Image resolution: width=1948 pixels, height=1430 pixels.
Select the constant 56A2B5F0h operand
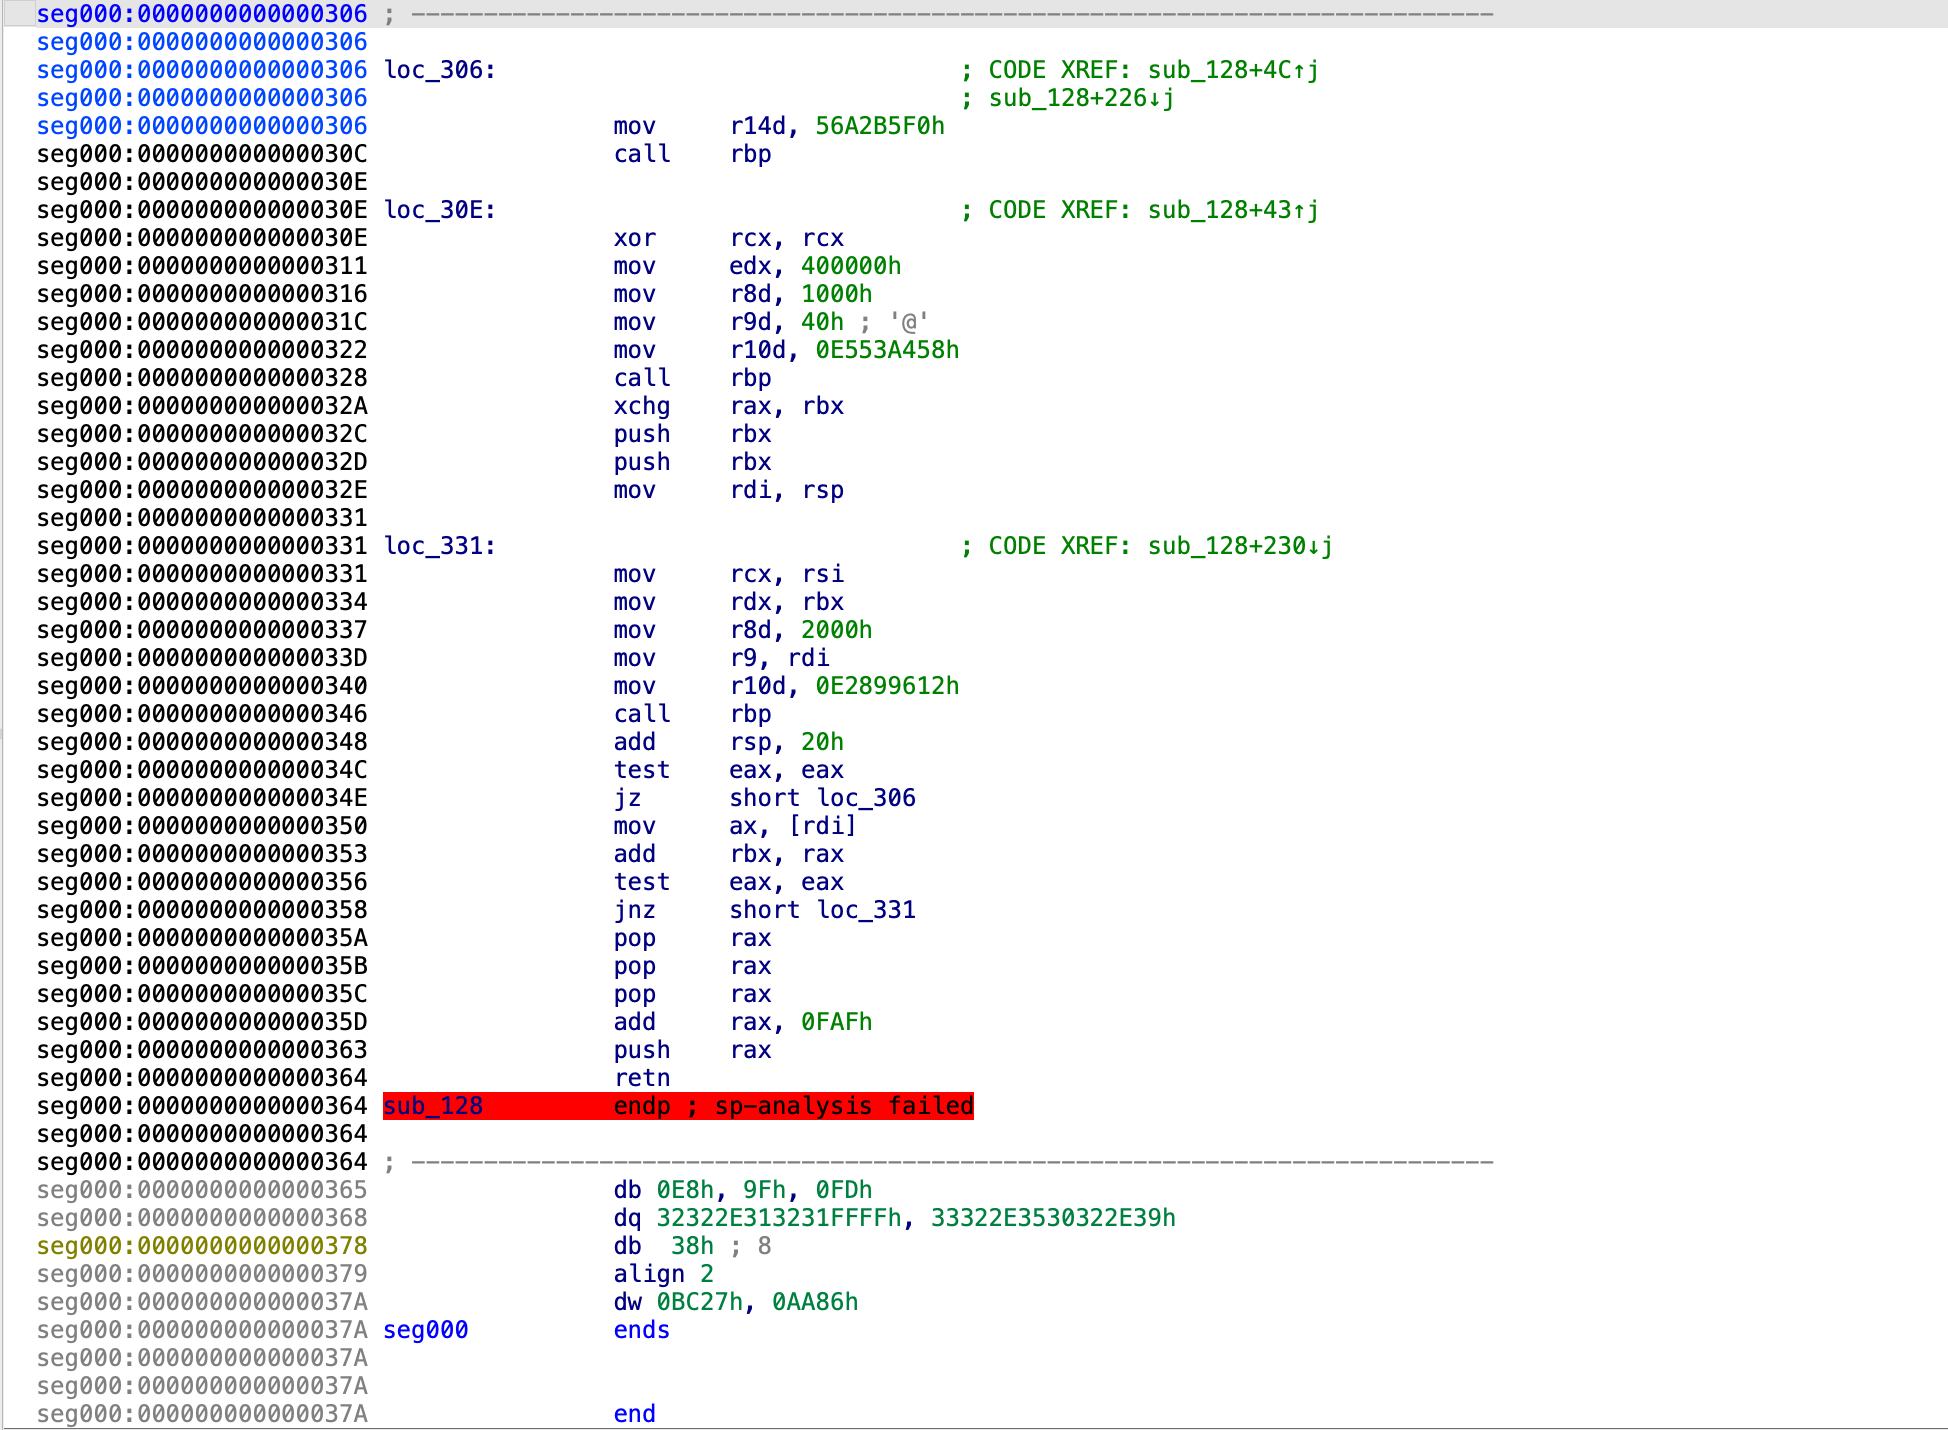(879, 126)
